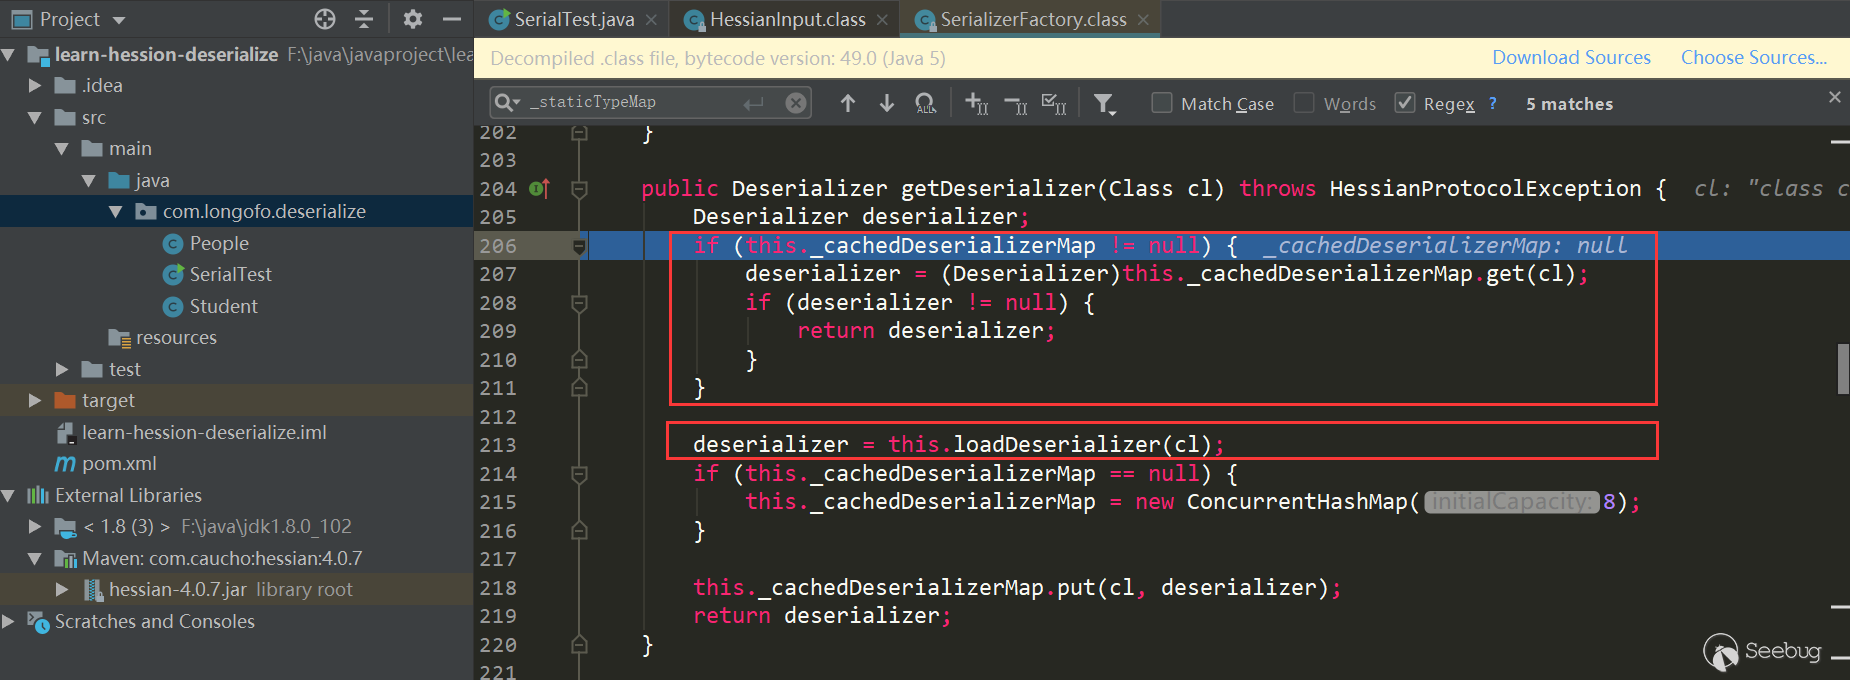Open Project panel settings gear

pos(413,19)
